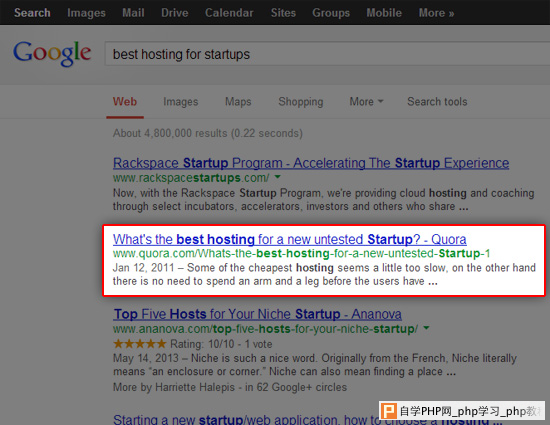This screenshot has width=550, height=425.
Task: Select the Shopping search tab
Action: tap(301, 102)
